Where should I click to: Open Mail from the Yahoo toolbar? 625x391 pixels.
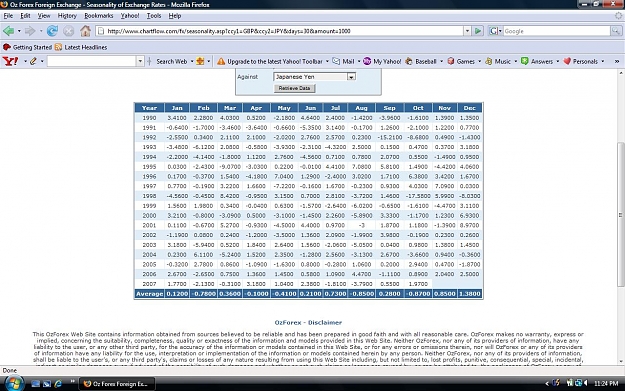(344, 61)
